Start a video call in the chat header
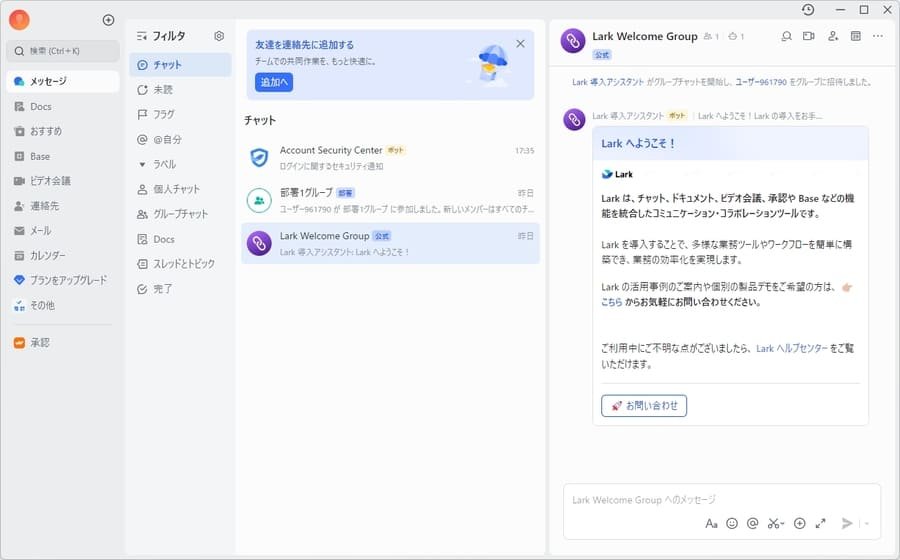 coord(809,36)
